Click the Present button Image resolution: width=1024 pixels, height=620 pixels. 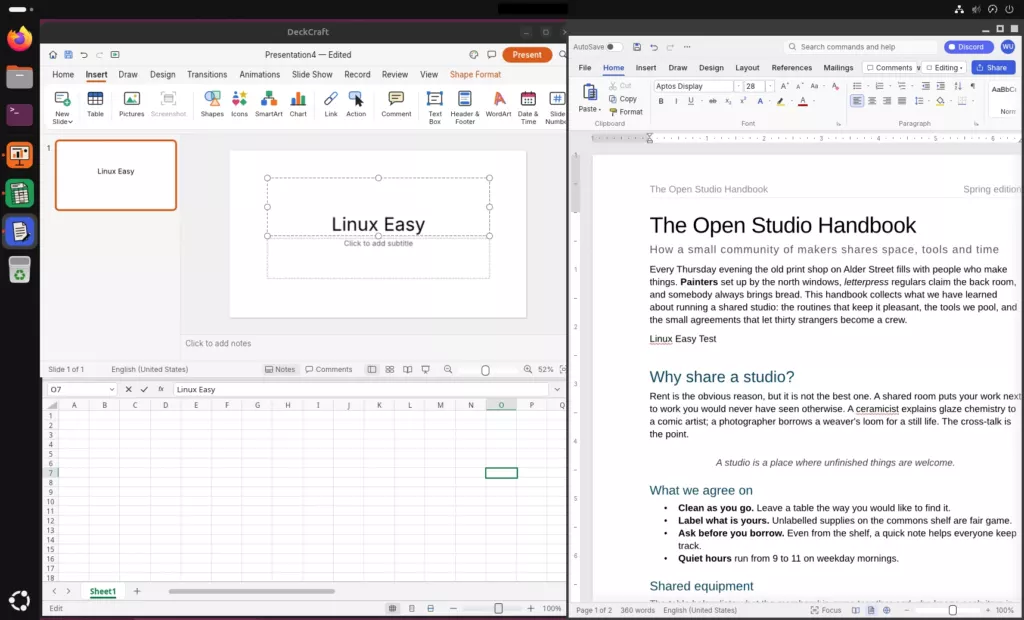(x=527, y=55)
